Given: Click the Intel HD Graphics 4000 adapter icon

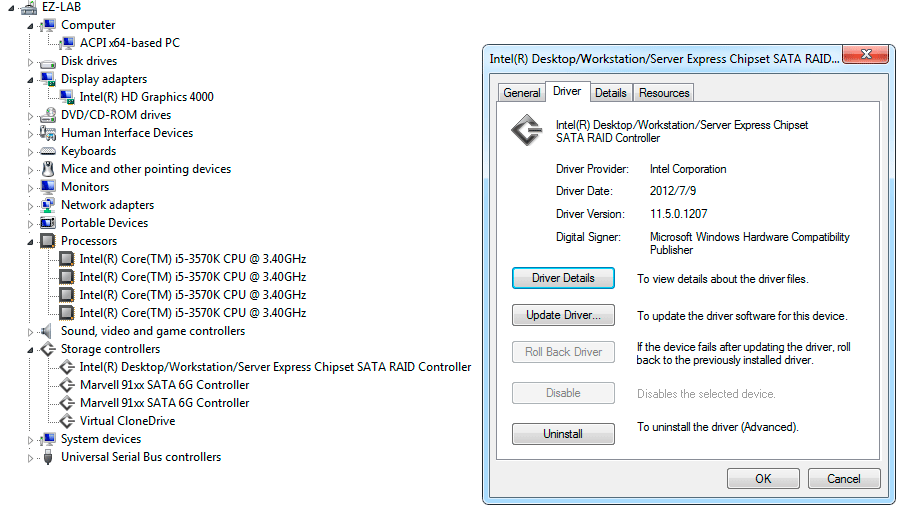Looking at the screenshot, I should 67,97.
